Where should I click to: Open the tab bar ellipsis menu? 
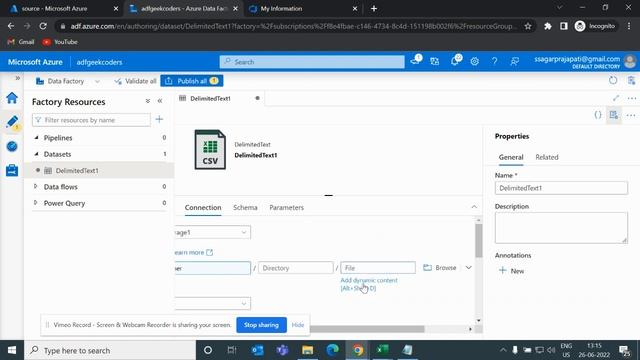[x=631, y=98]
